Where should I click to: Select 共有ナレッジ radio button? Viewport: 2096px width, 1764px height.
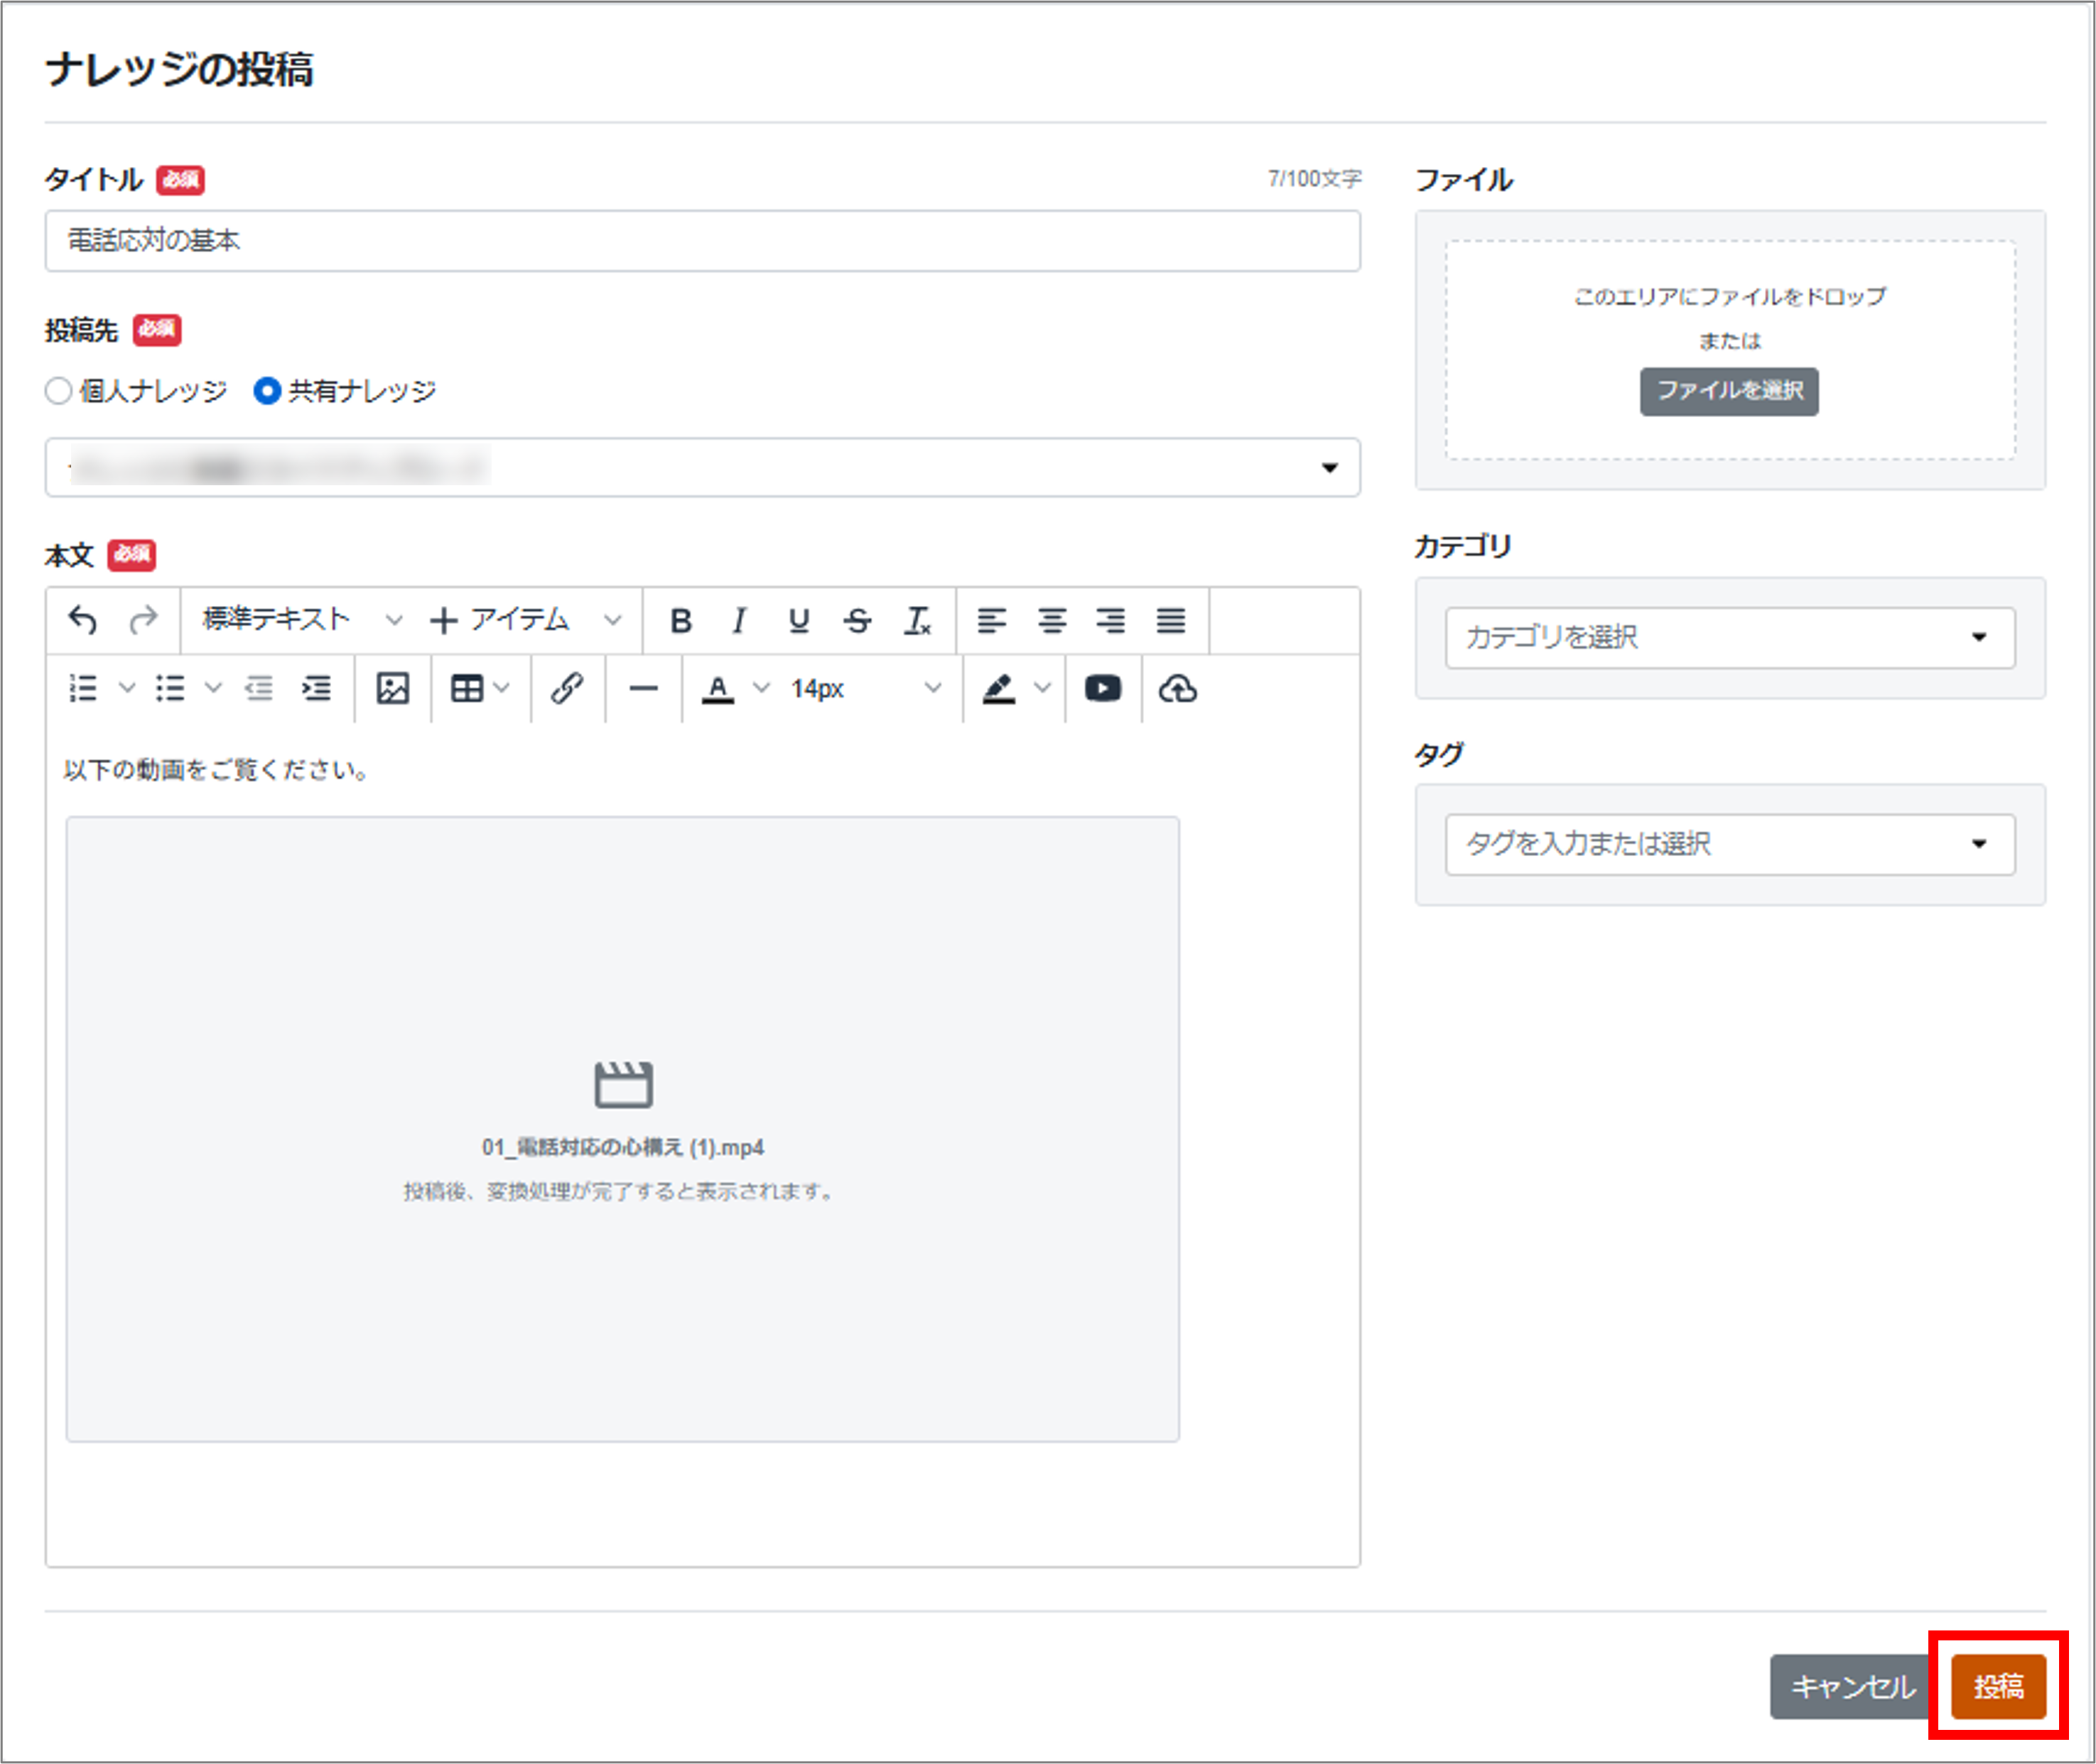coord(267,391)
